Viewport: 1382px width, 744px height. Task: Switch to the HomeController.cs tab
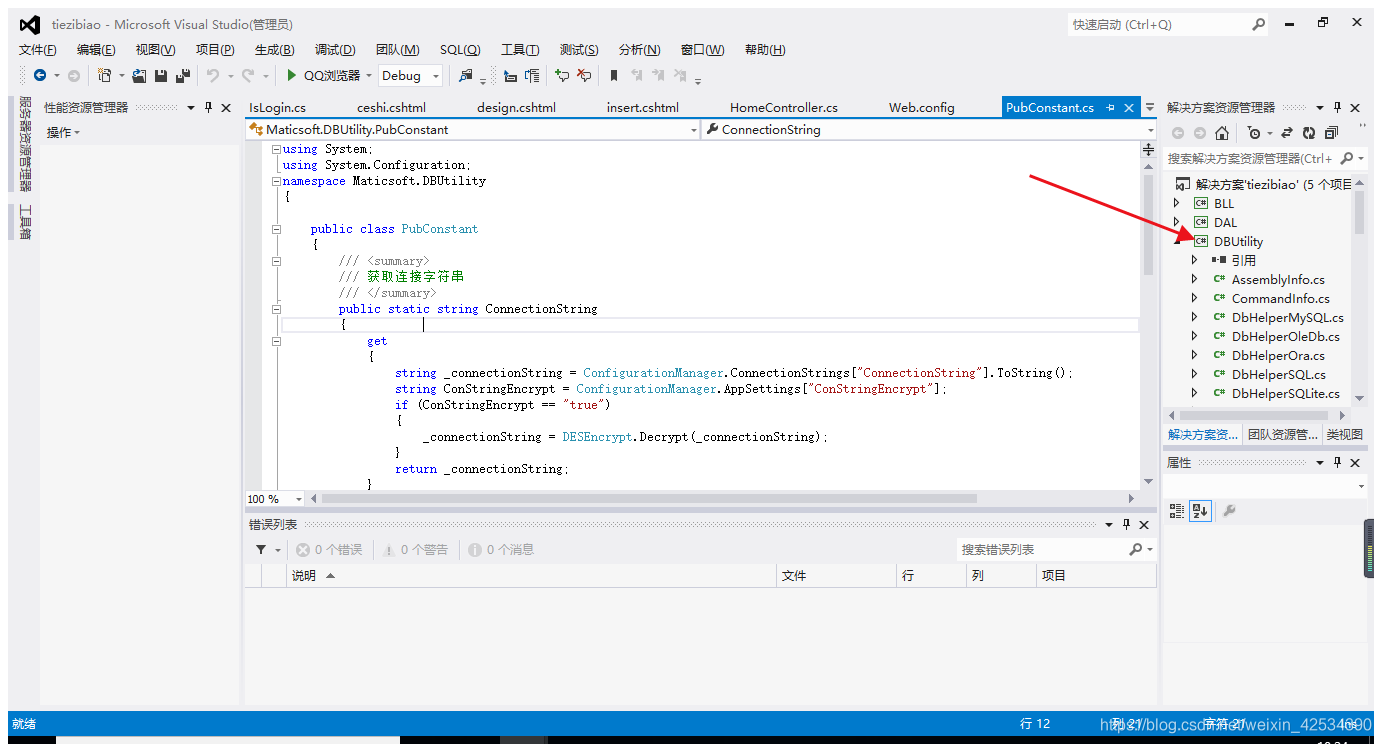click(784, 107)
